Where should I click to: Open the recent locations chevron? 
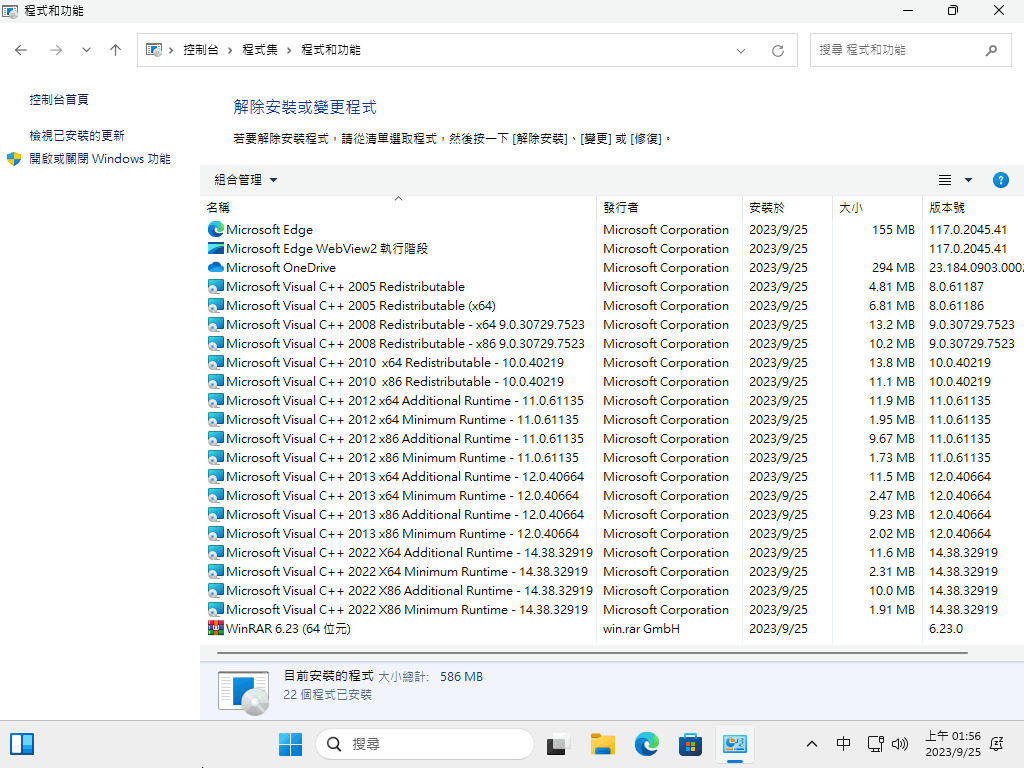coord(86,50)
